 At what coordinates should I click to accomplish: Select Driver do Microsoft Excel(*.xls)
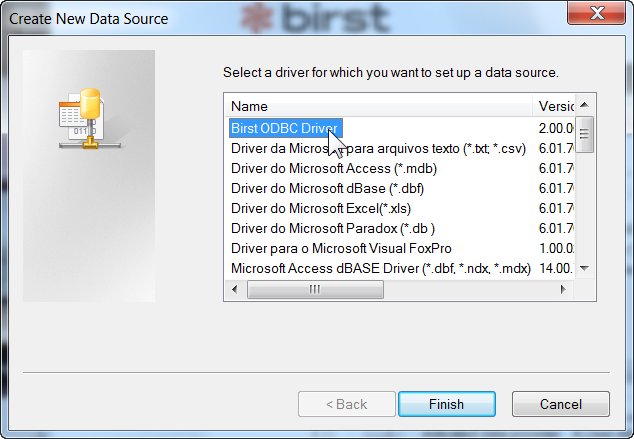pyautogui.click(x=321, y=208)
